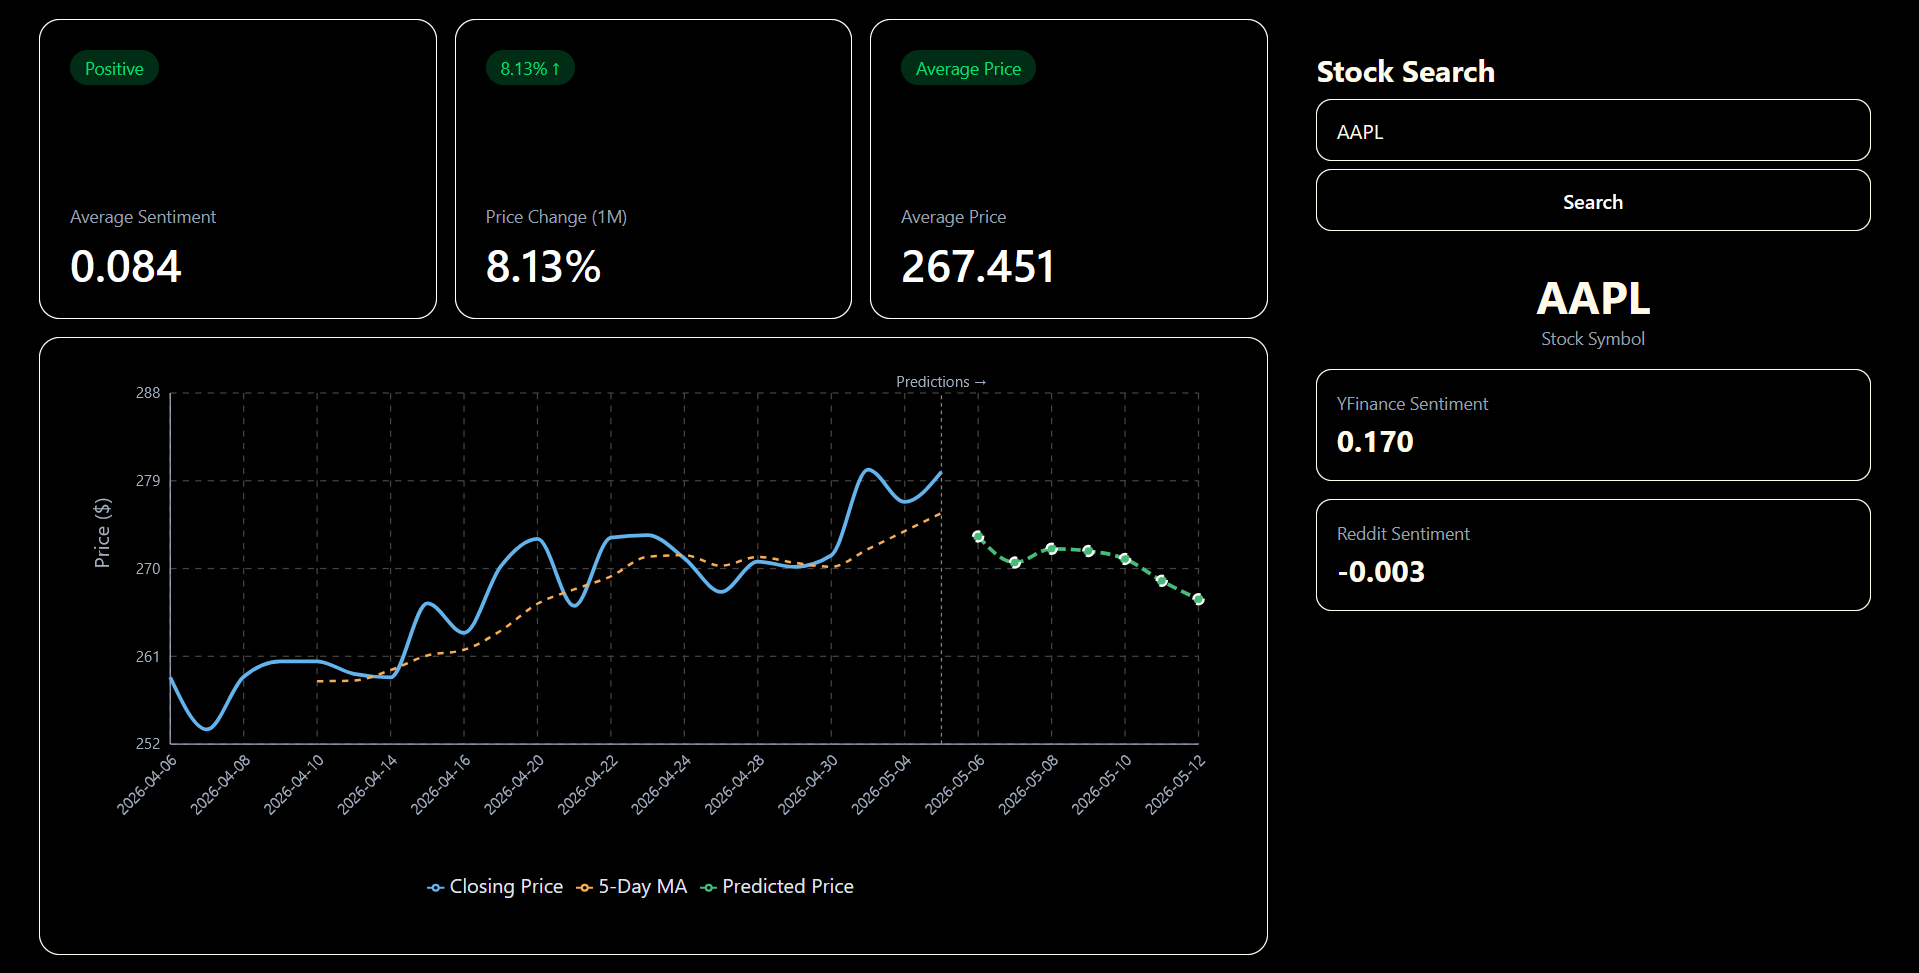Click the large 8.13% price change value
Viewport: 1919px width, 973px height.
pyautogui.click(x=543, y=267)
